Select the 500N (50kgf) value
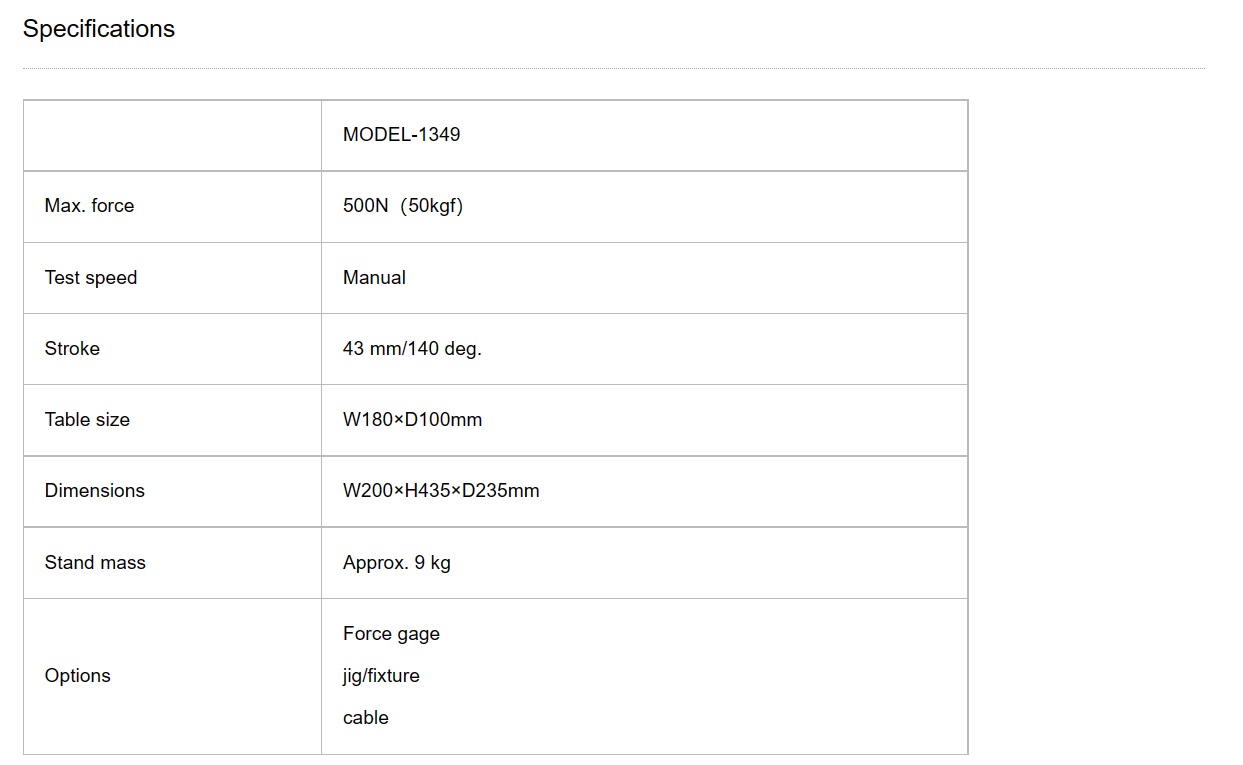Viewport: 1243px width, 765px height. click(x=403, y=206)
